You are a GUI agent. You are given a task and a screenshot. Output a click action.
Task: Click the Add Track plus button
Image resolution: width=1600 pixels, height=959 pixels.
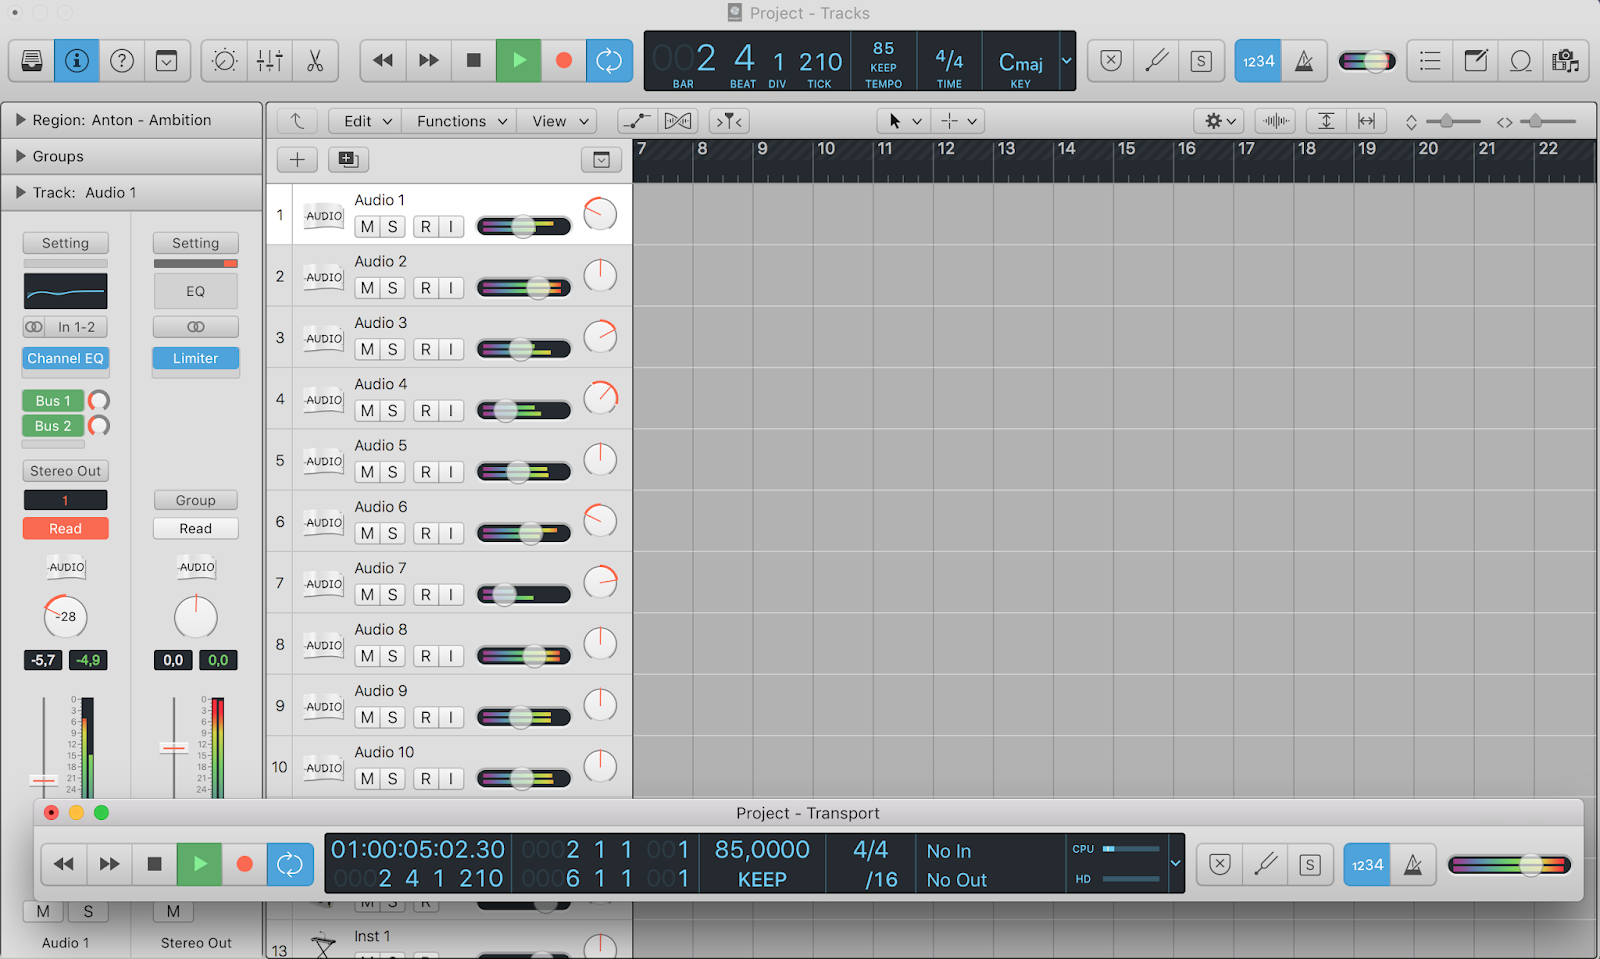tap(297, 160)
